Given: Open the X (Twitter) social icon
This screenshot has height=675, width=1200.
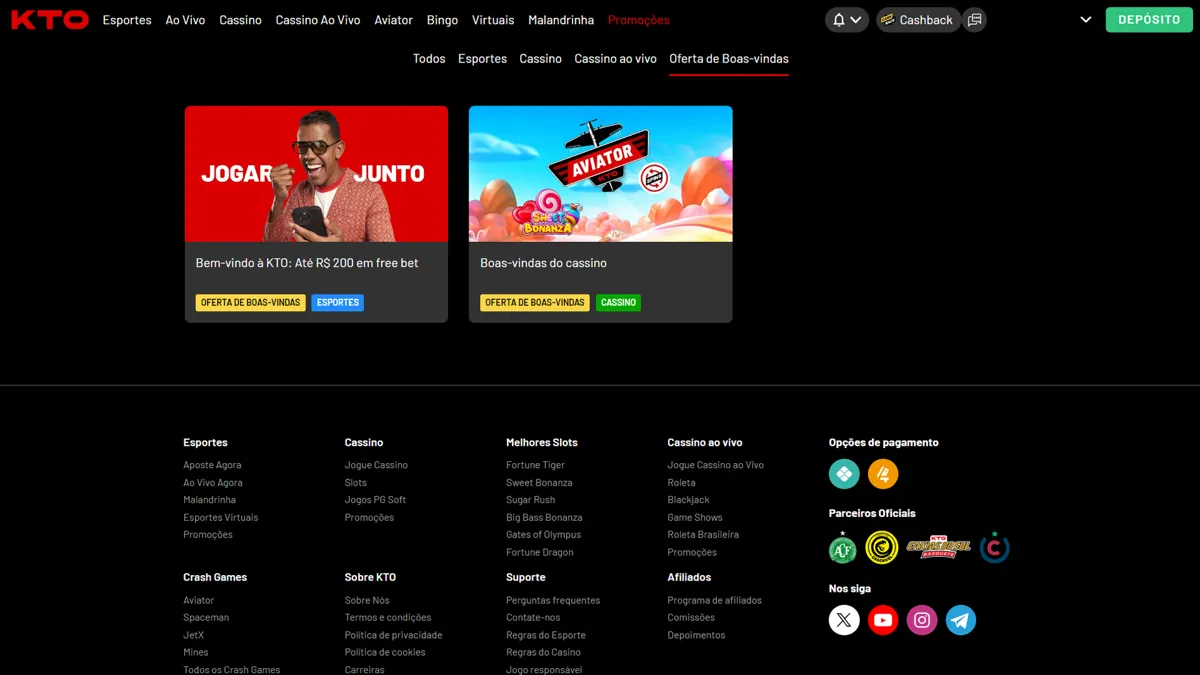Looking at the screenshot, I should pyautogui.click(x=844, y=620).
